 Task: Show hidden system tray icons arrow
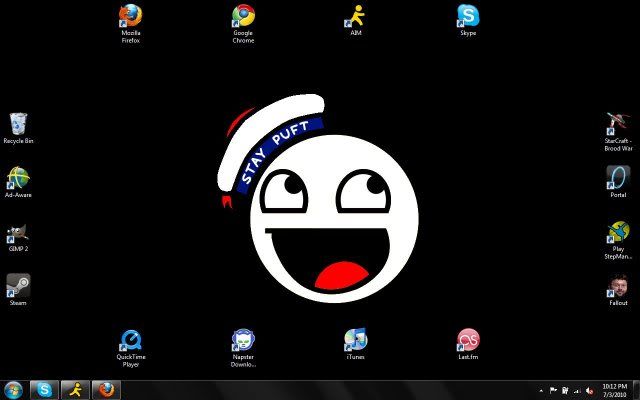[541, 391]
